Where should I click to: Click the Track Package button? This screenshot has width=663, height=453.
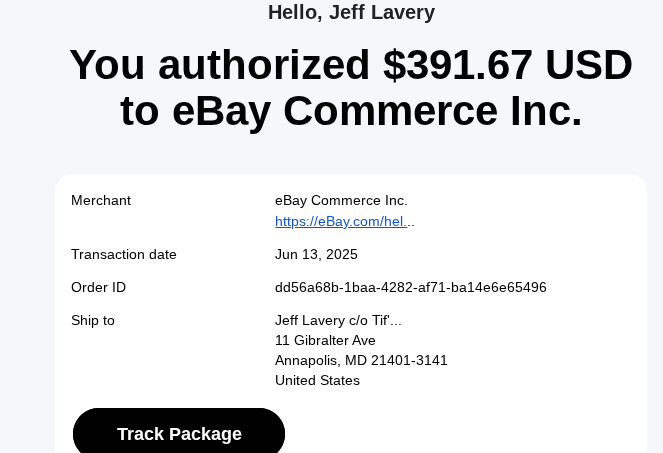click(179, 433)
